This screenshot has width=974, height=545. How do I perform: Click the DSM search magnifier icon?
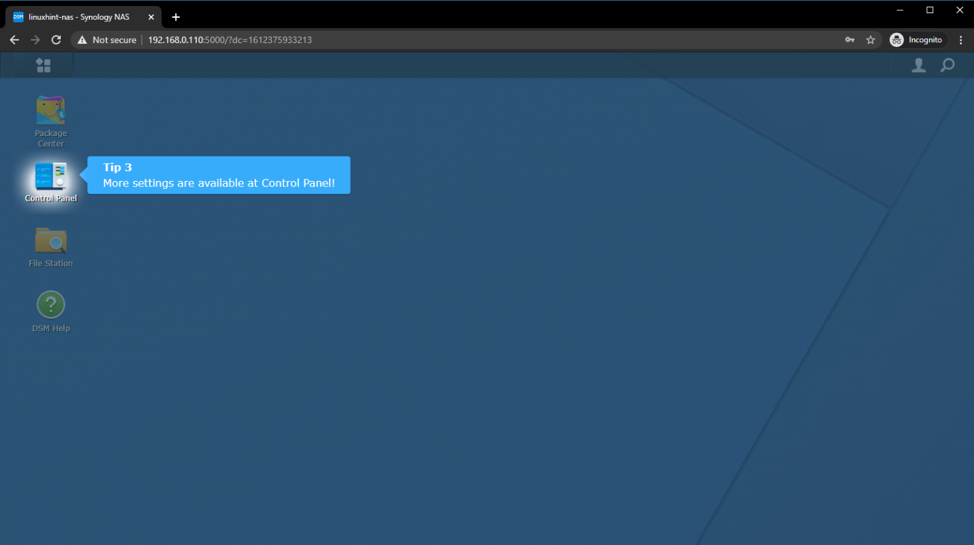click(x=947, y=65)
